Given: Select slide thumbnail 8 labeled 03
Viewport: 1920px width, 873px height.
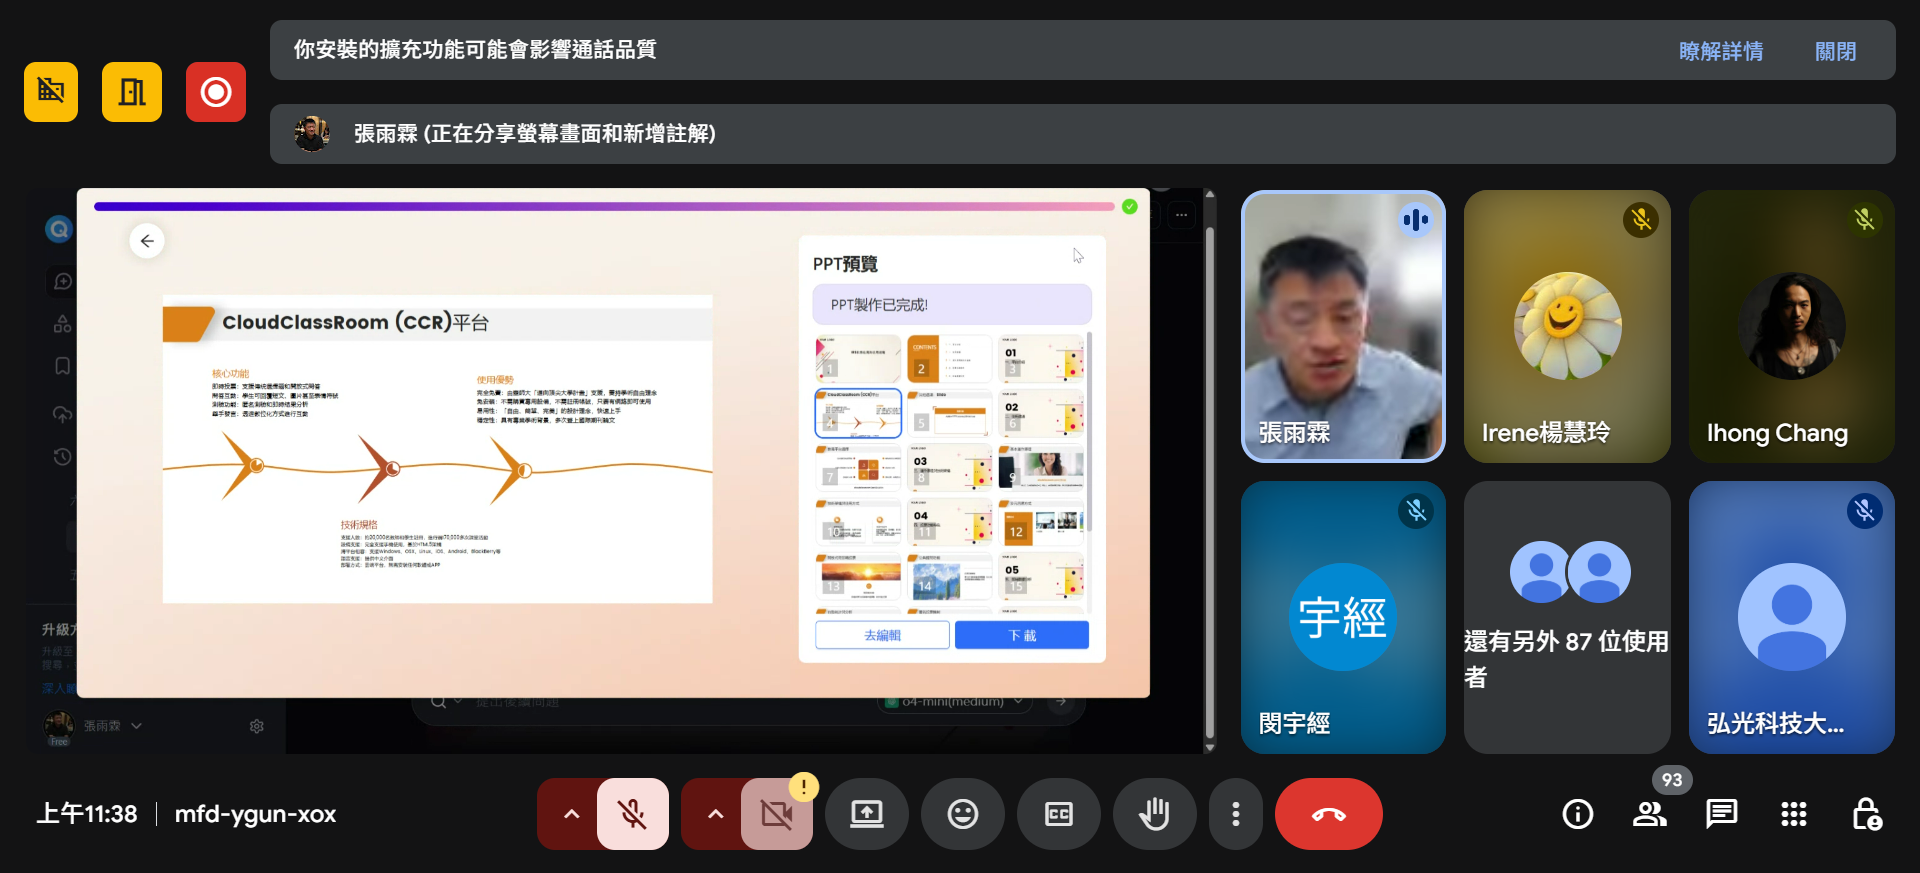Looking at the screenshot, I should point(950,468).
